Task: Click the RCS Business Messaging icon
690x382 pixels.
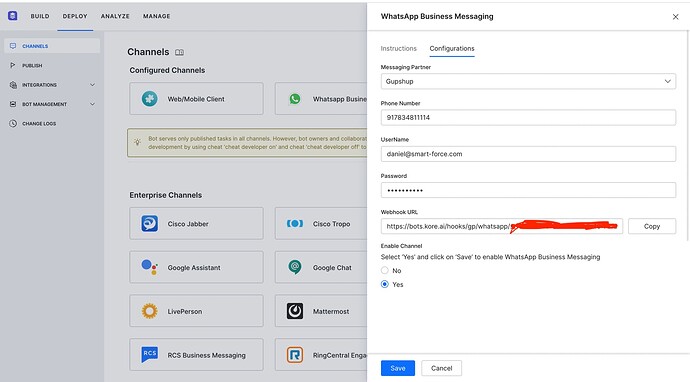Action: pos(149,355)
